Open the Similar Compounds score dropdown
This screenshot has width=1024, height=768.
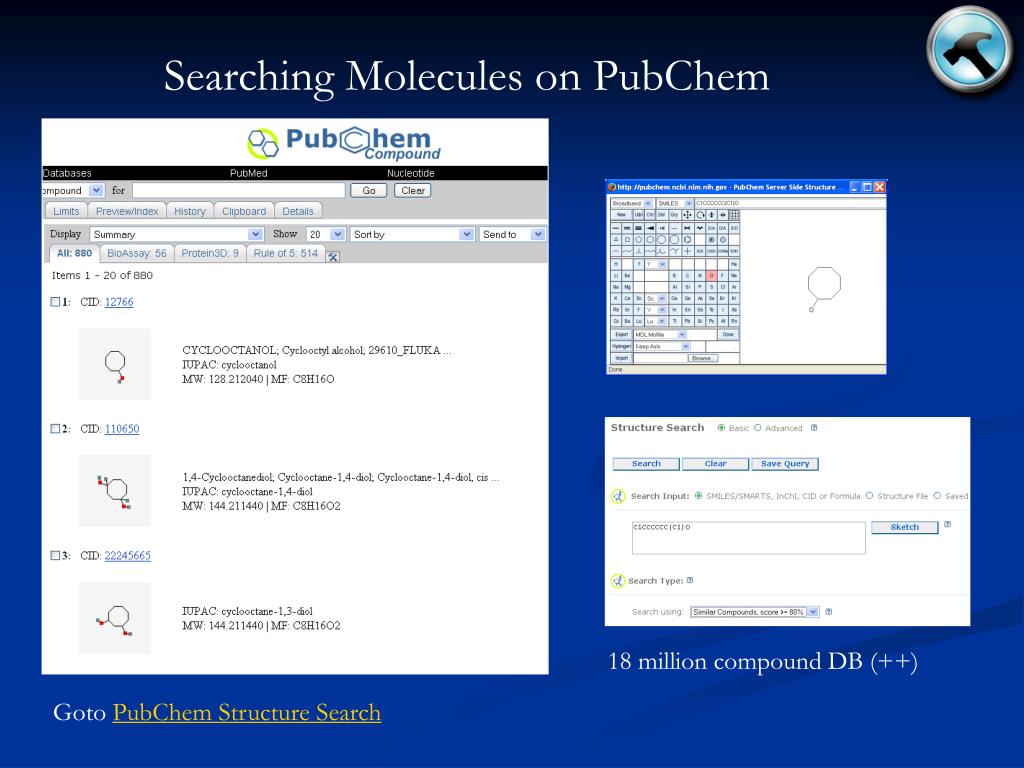coord(754,612)
